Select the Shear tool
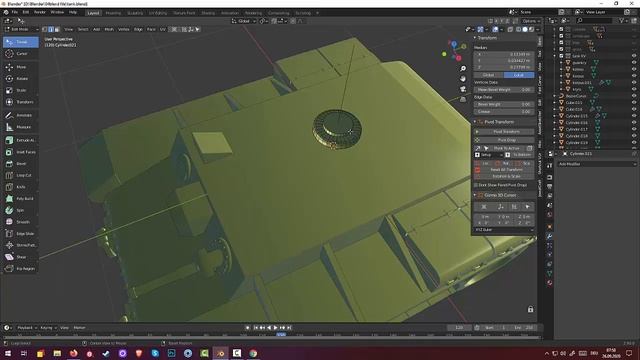Screen dimensions: 640x360 click(x=20, y=257)
